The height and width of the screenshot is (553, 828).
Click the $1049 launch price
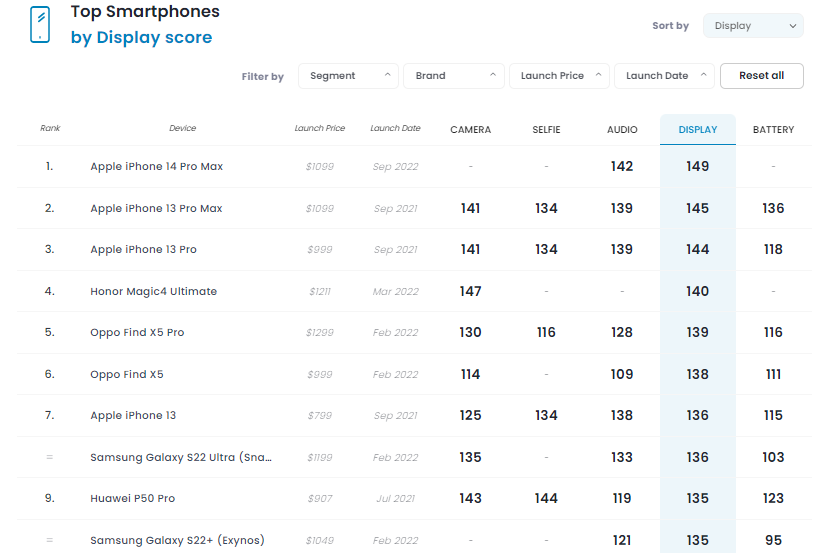pos(319,541)
